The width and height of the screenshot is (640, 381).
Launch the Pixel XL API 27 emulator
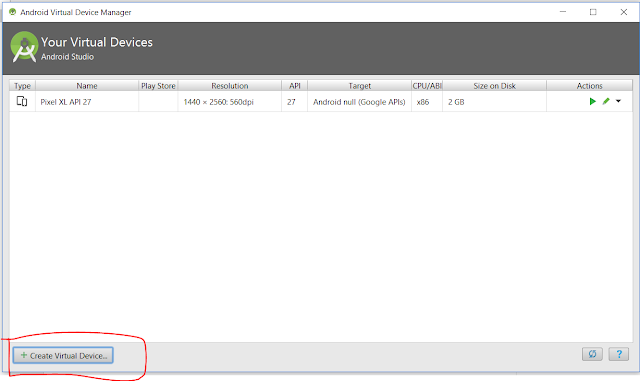(x=593, y=101)
